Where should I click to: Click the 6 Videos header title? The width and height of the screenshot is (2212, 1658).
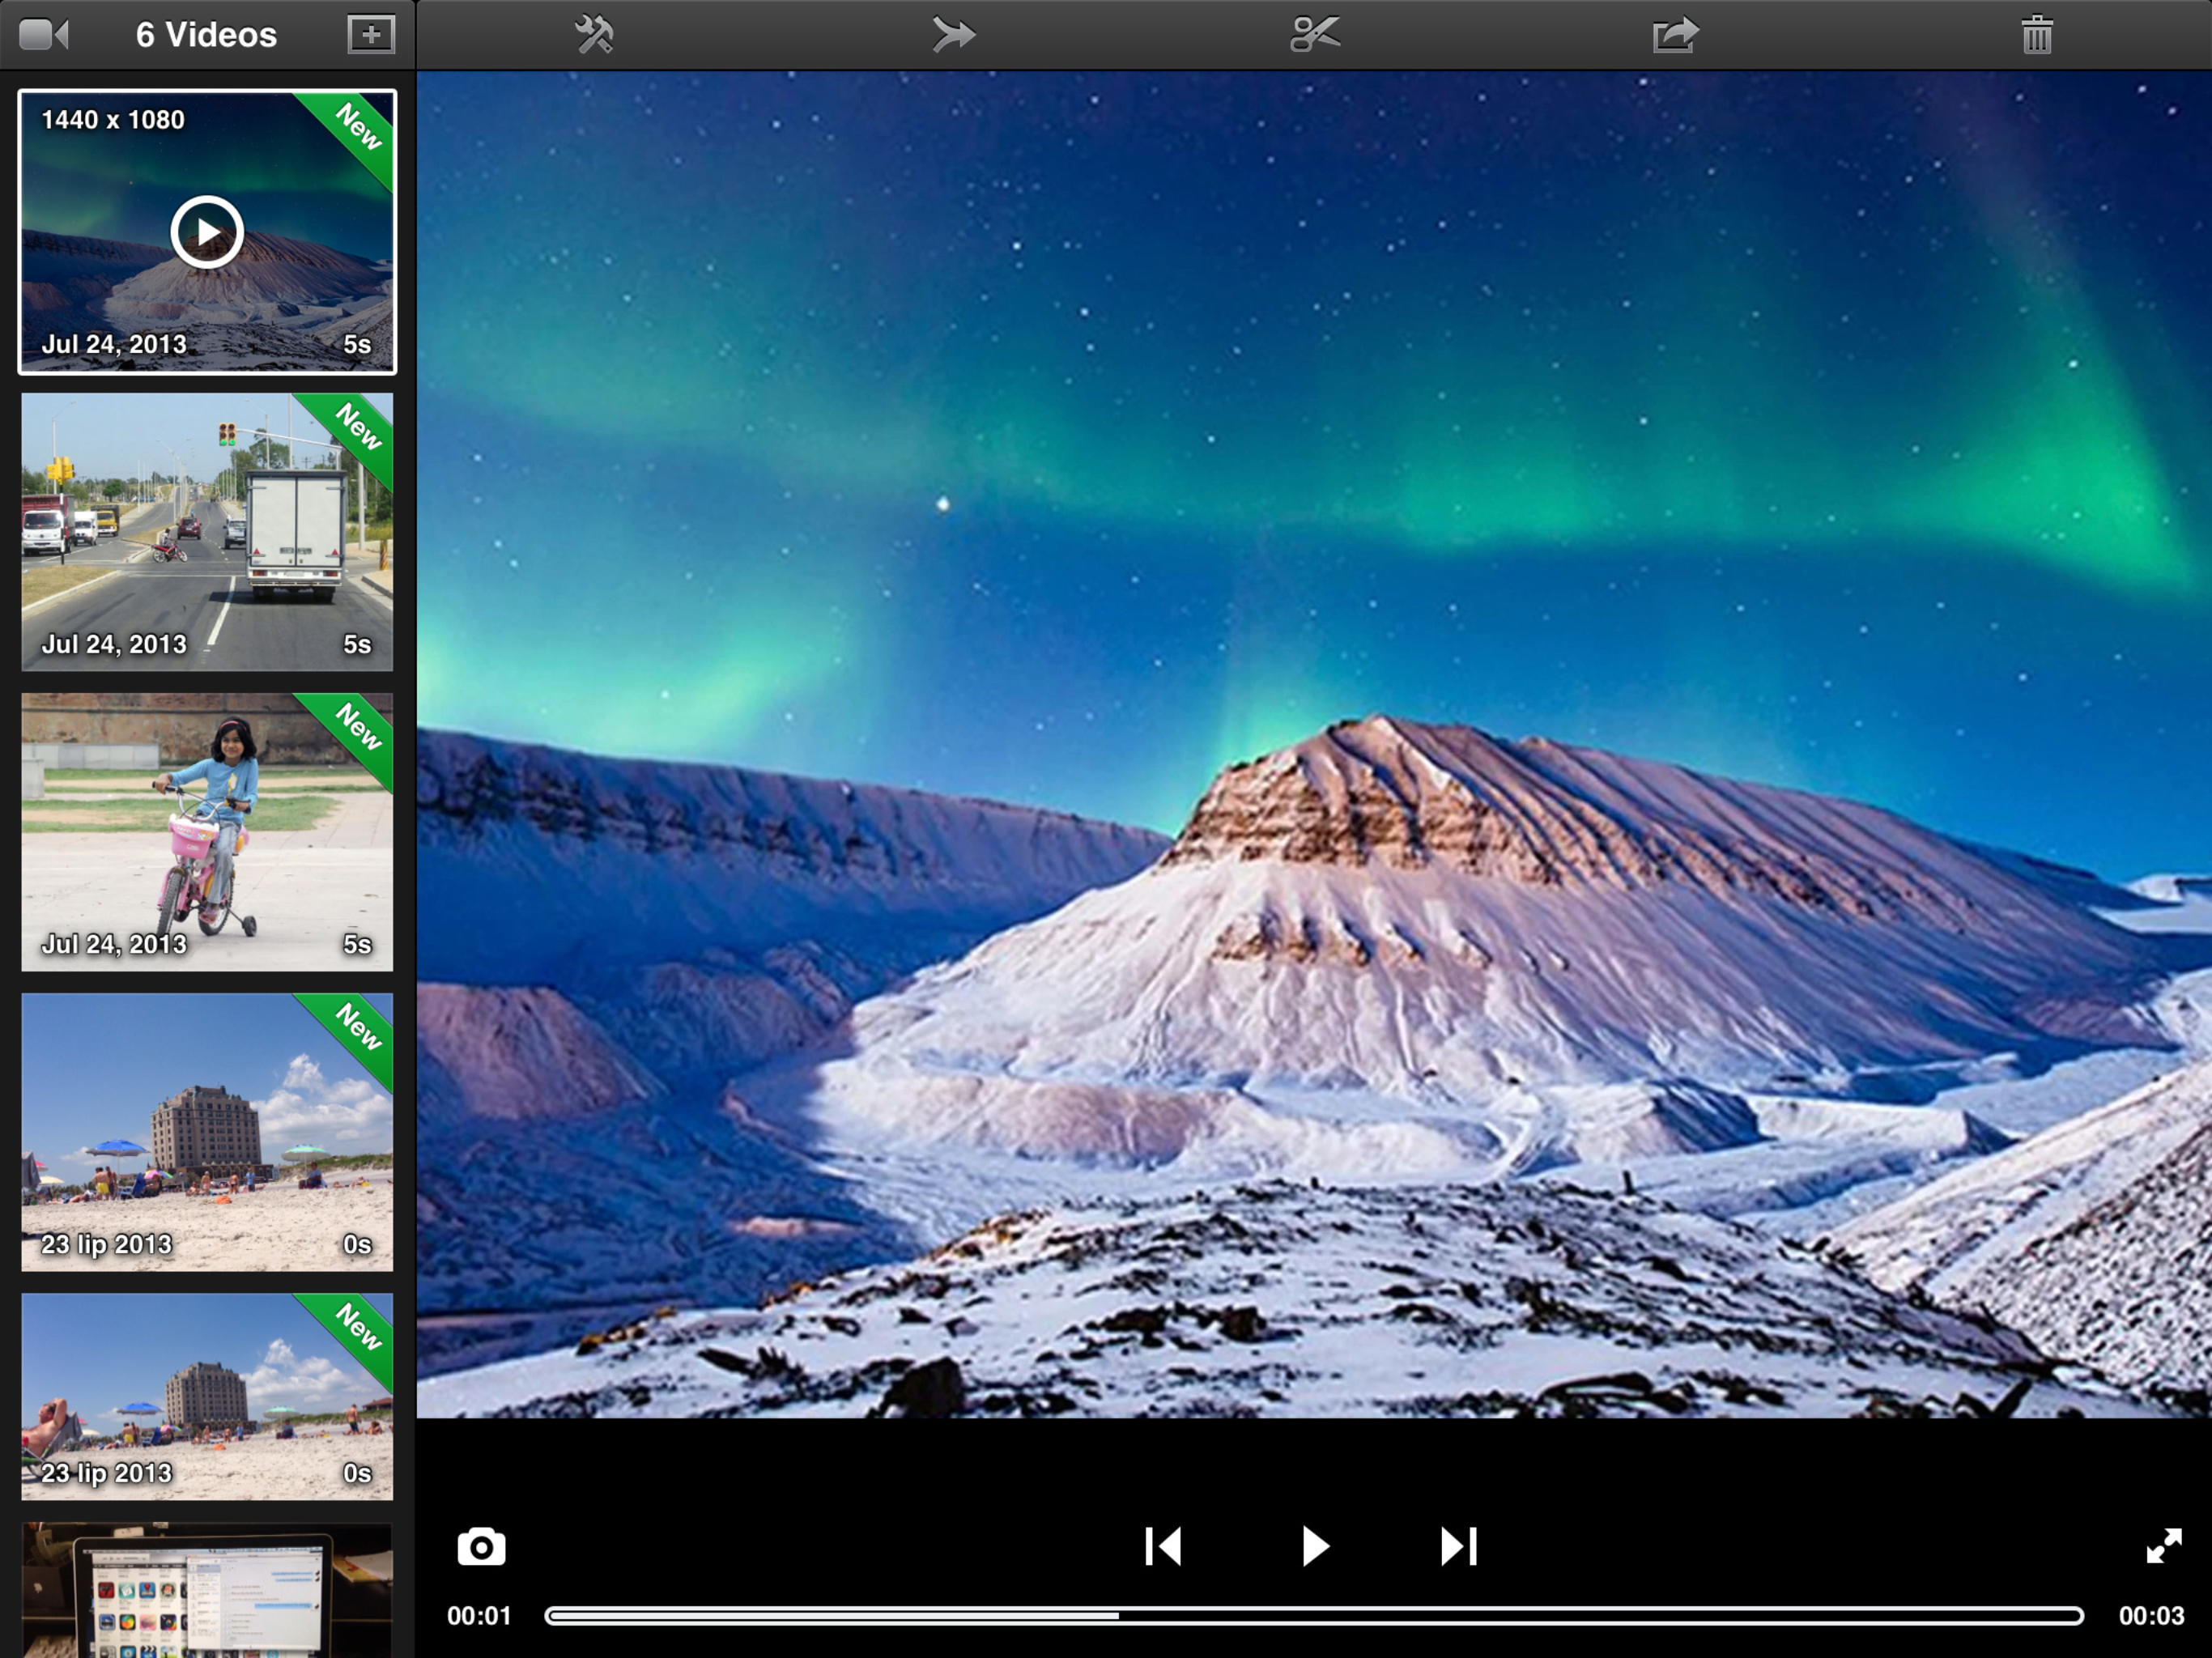click(x=206, y=35)
